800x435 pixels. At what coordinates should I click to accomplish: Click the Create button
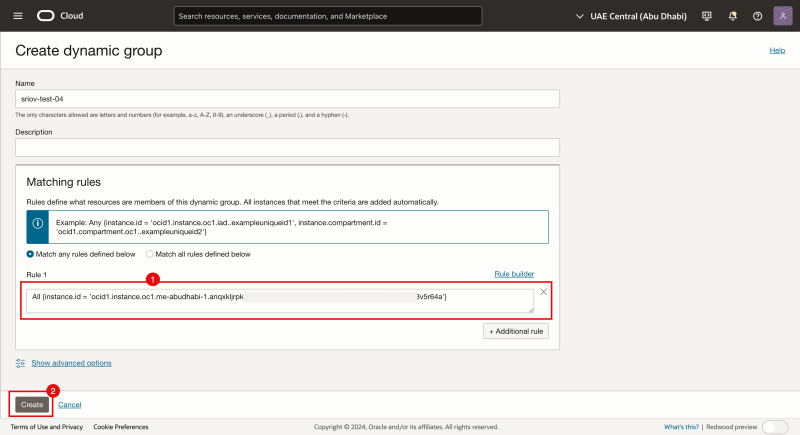tap(32, 404)
